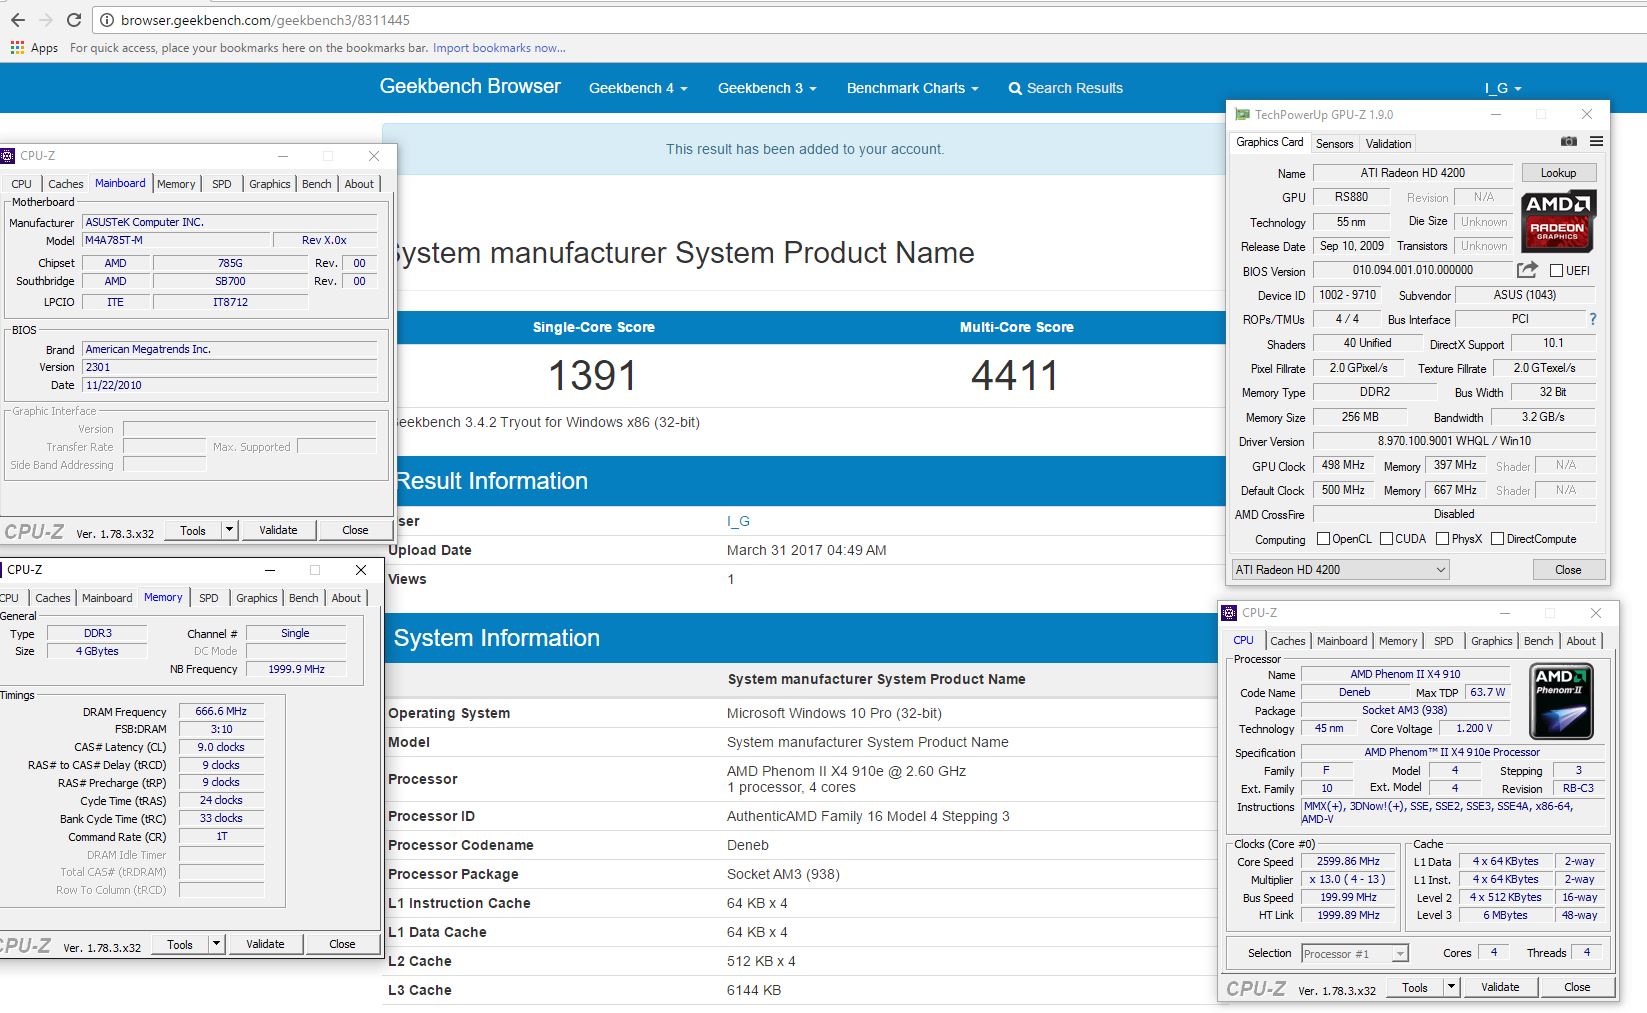1647x1013 pixels.
Task: Reload the page with refresh icon
Action: pyautogui.click(x=74, y=20)
